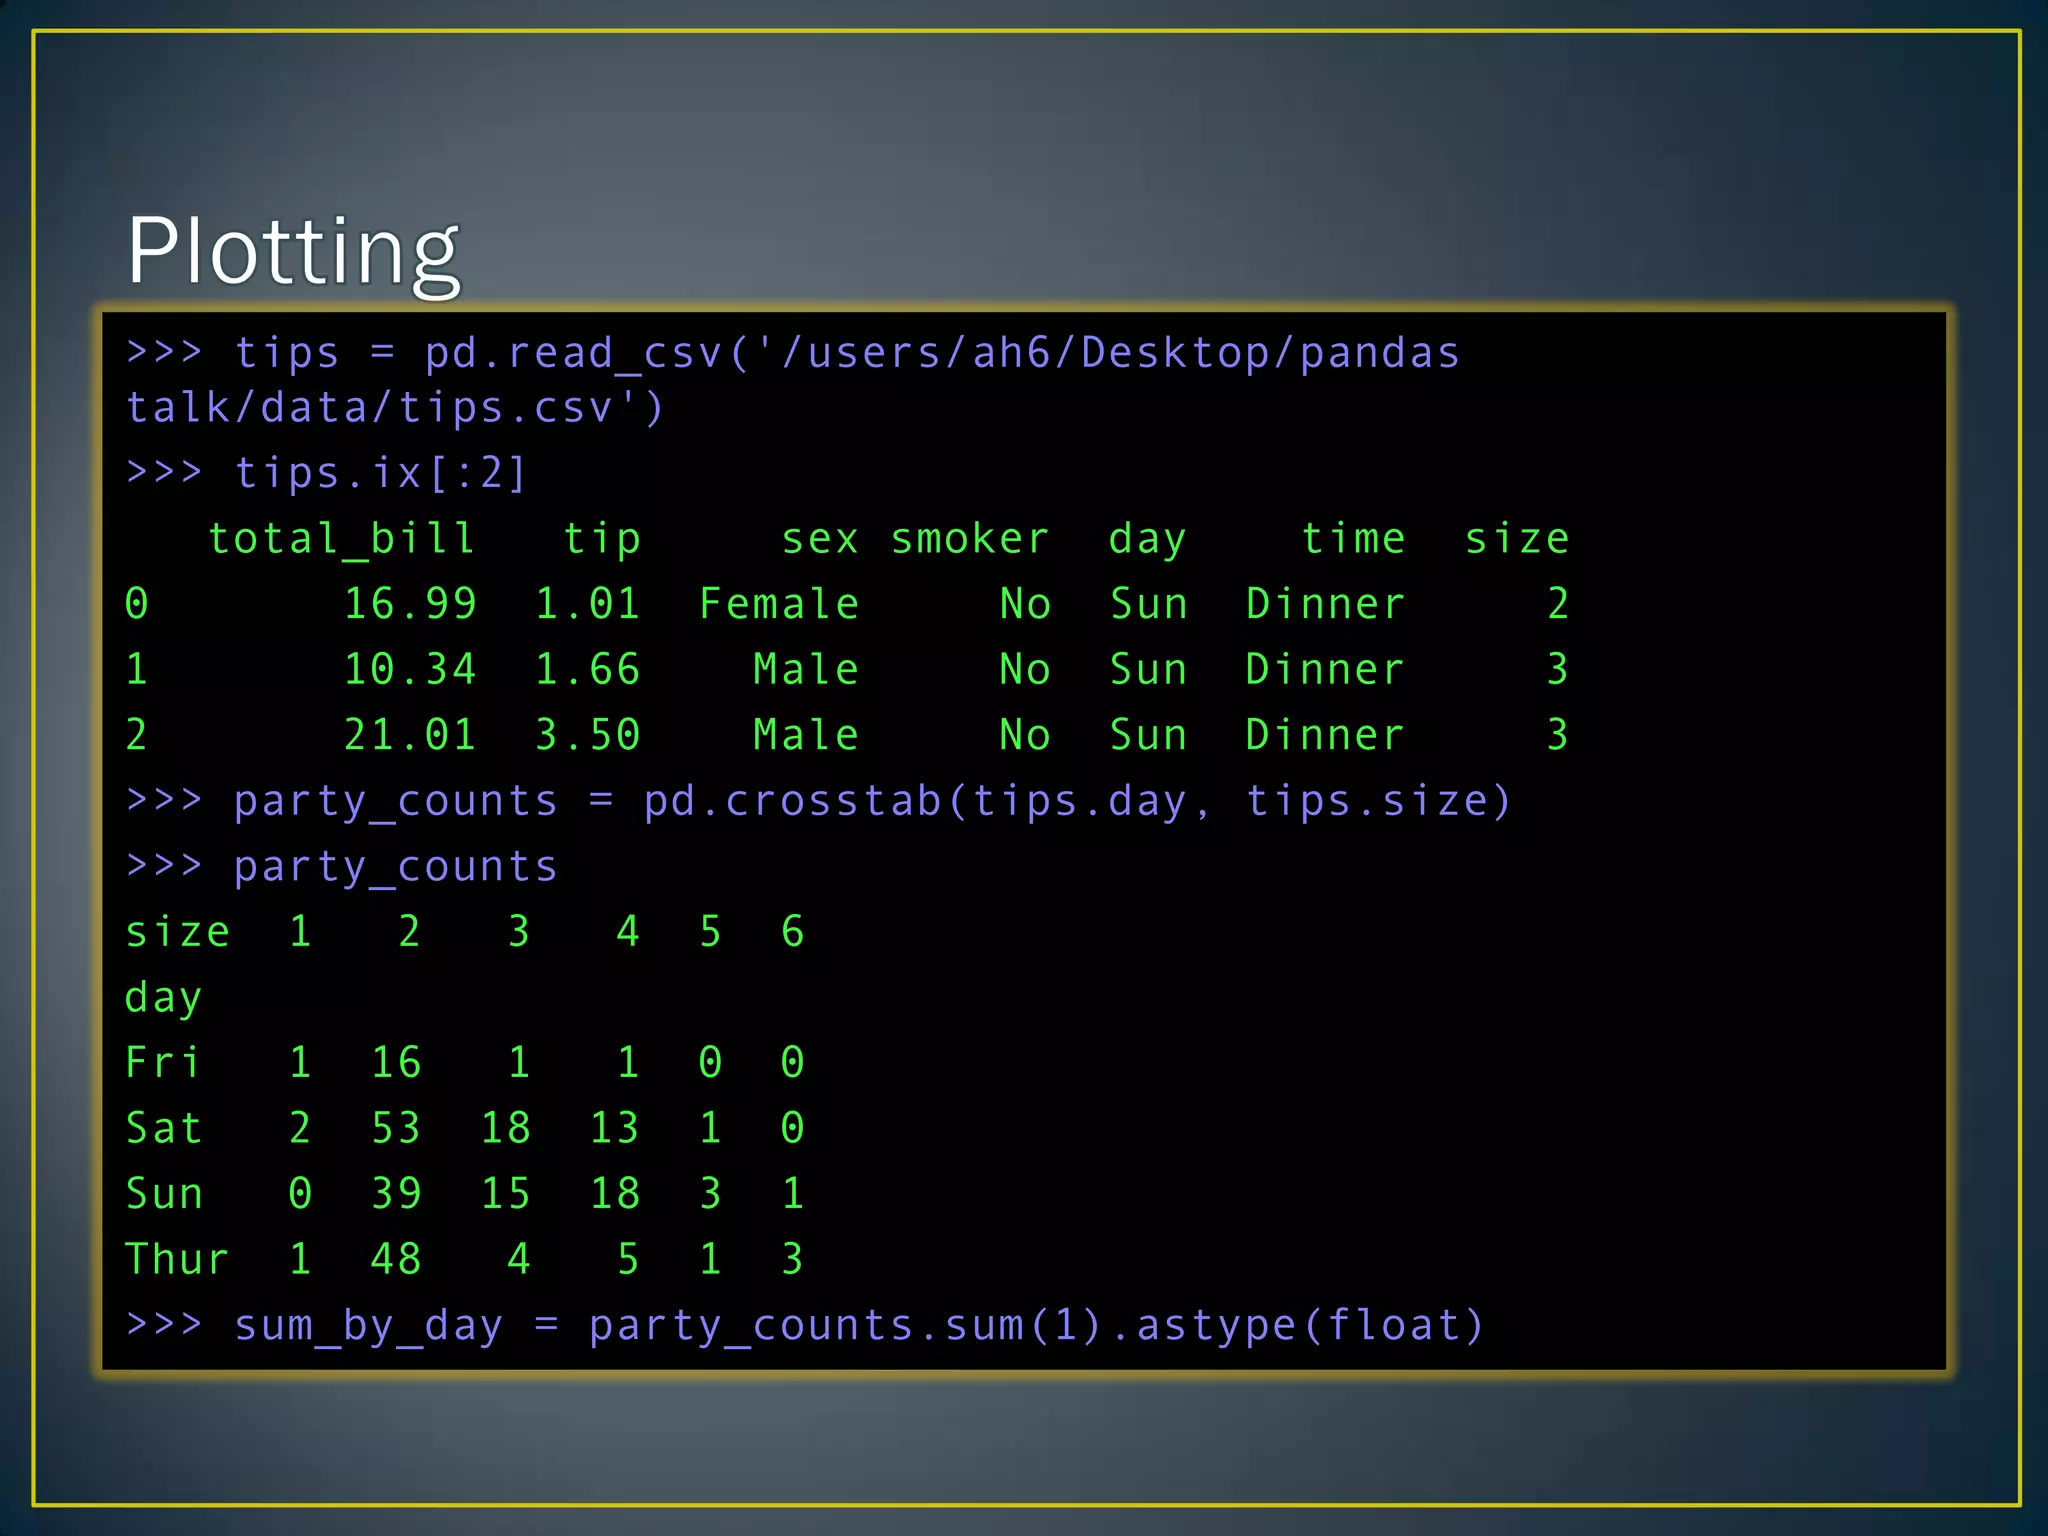The width and height of the screenshot is (2048, 1536).
Task: Click the total_bill column header
Action: click(341, 539)
